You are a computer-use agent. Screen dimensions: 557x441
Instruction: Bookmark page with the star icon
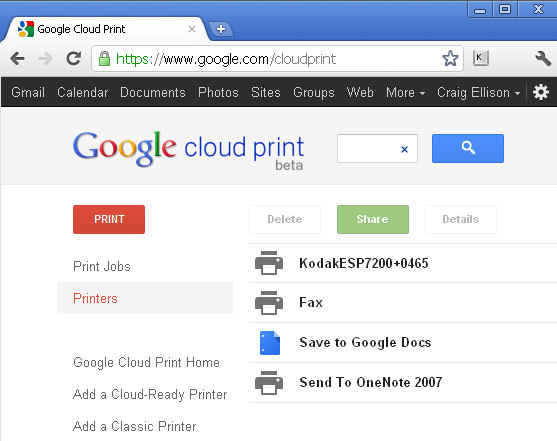[450, 58]
